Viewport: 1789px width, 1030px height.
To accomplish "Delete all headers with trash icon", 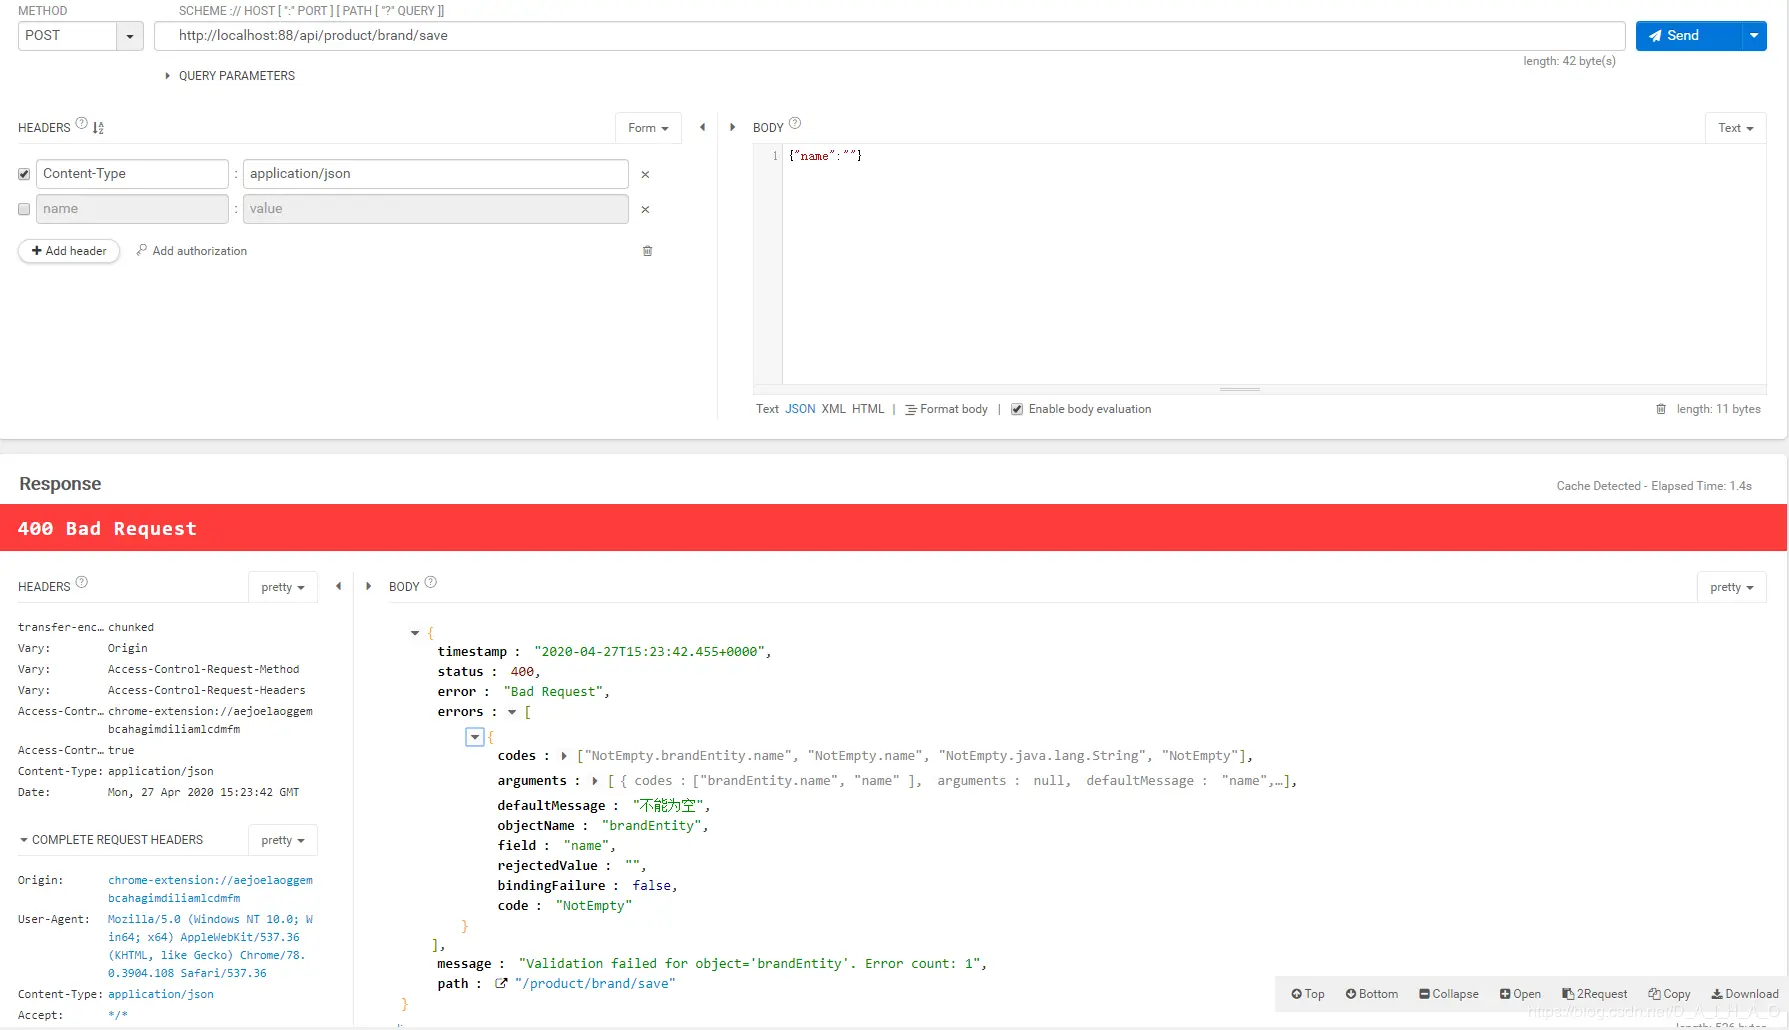I will pyautogui.click(x=647, y=251).
